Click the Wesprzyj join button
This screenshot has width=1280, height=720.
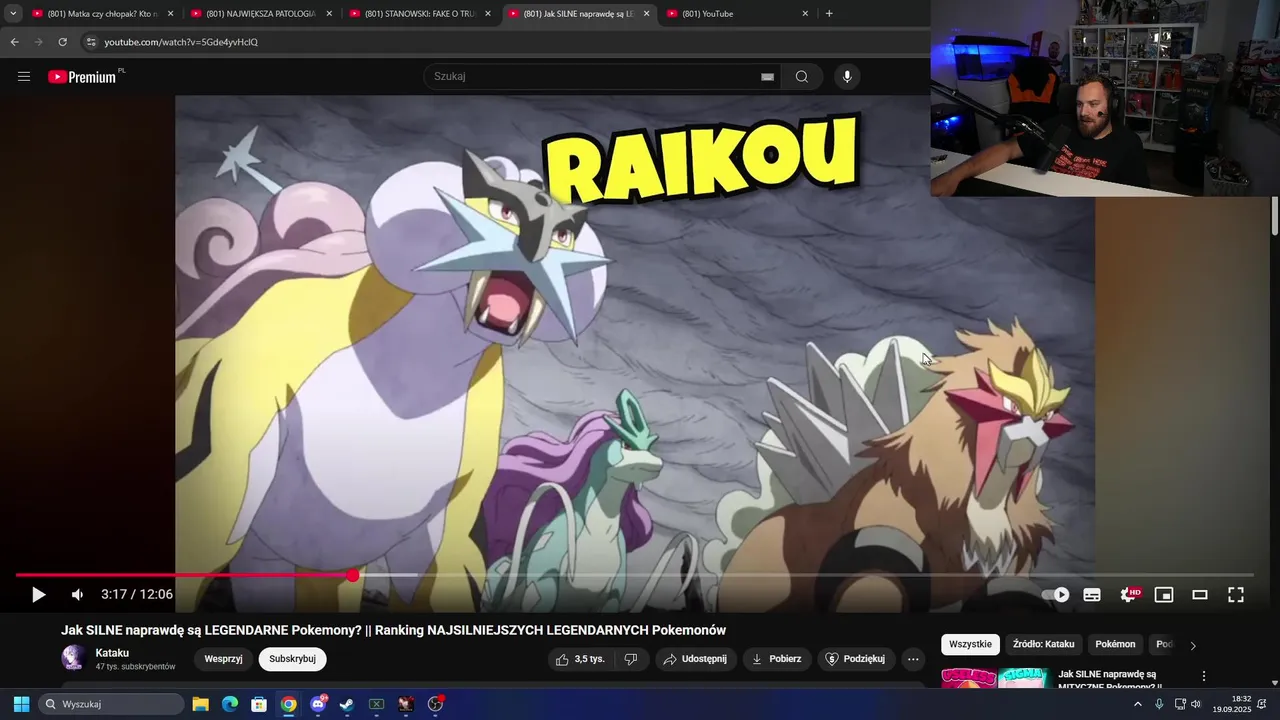pos(224,659)
